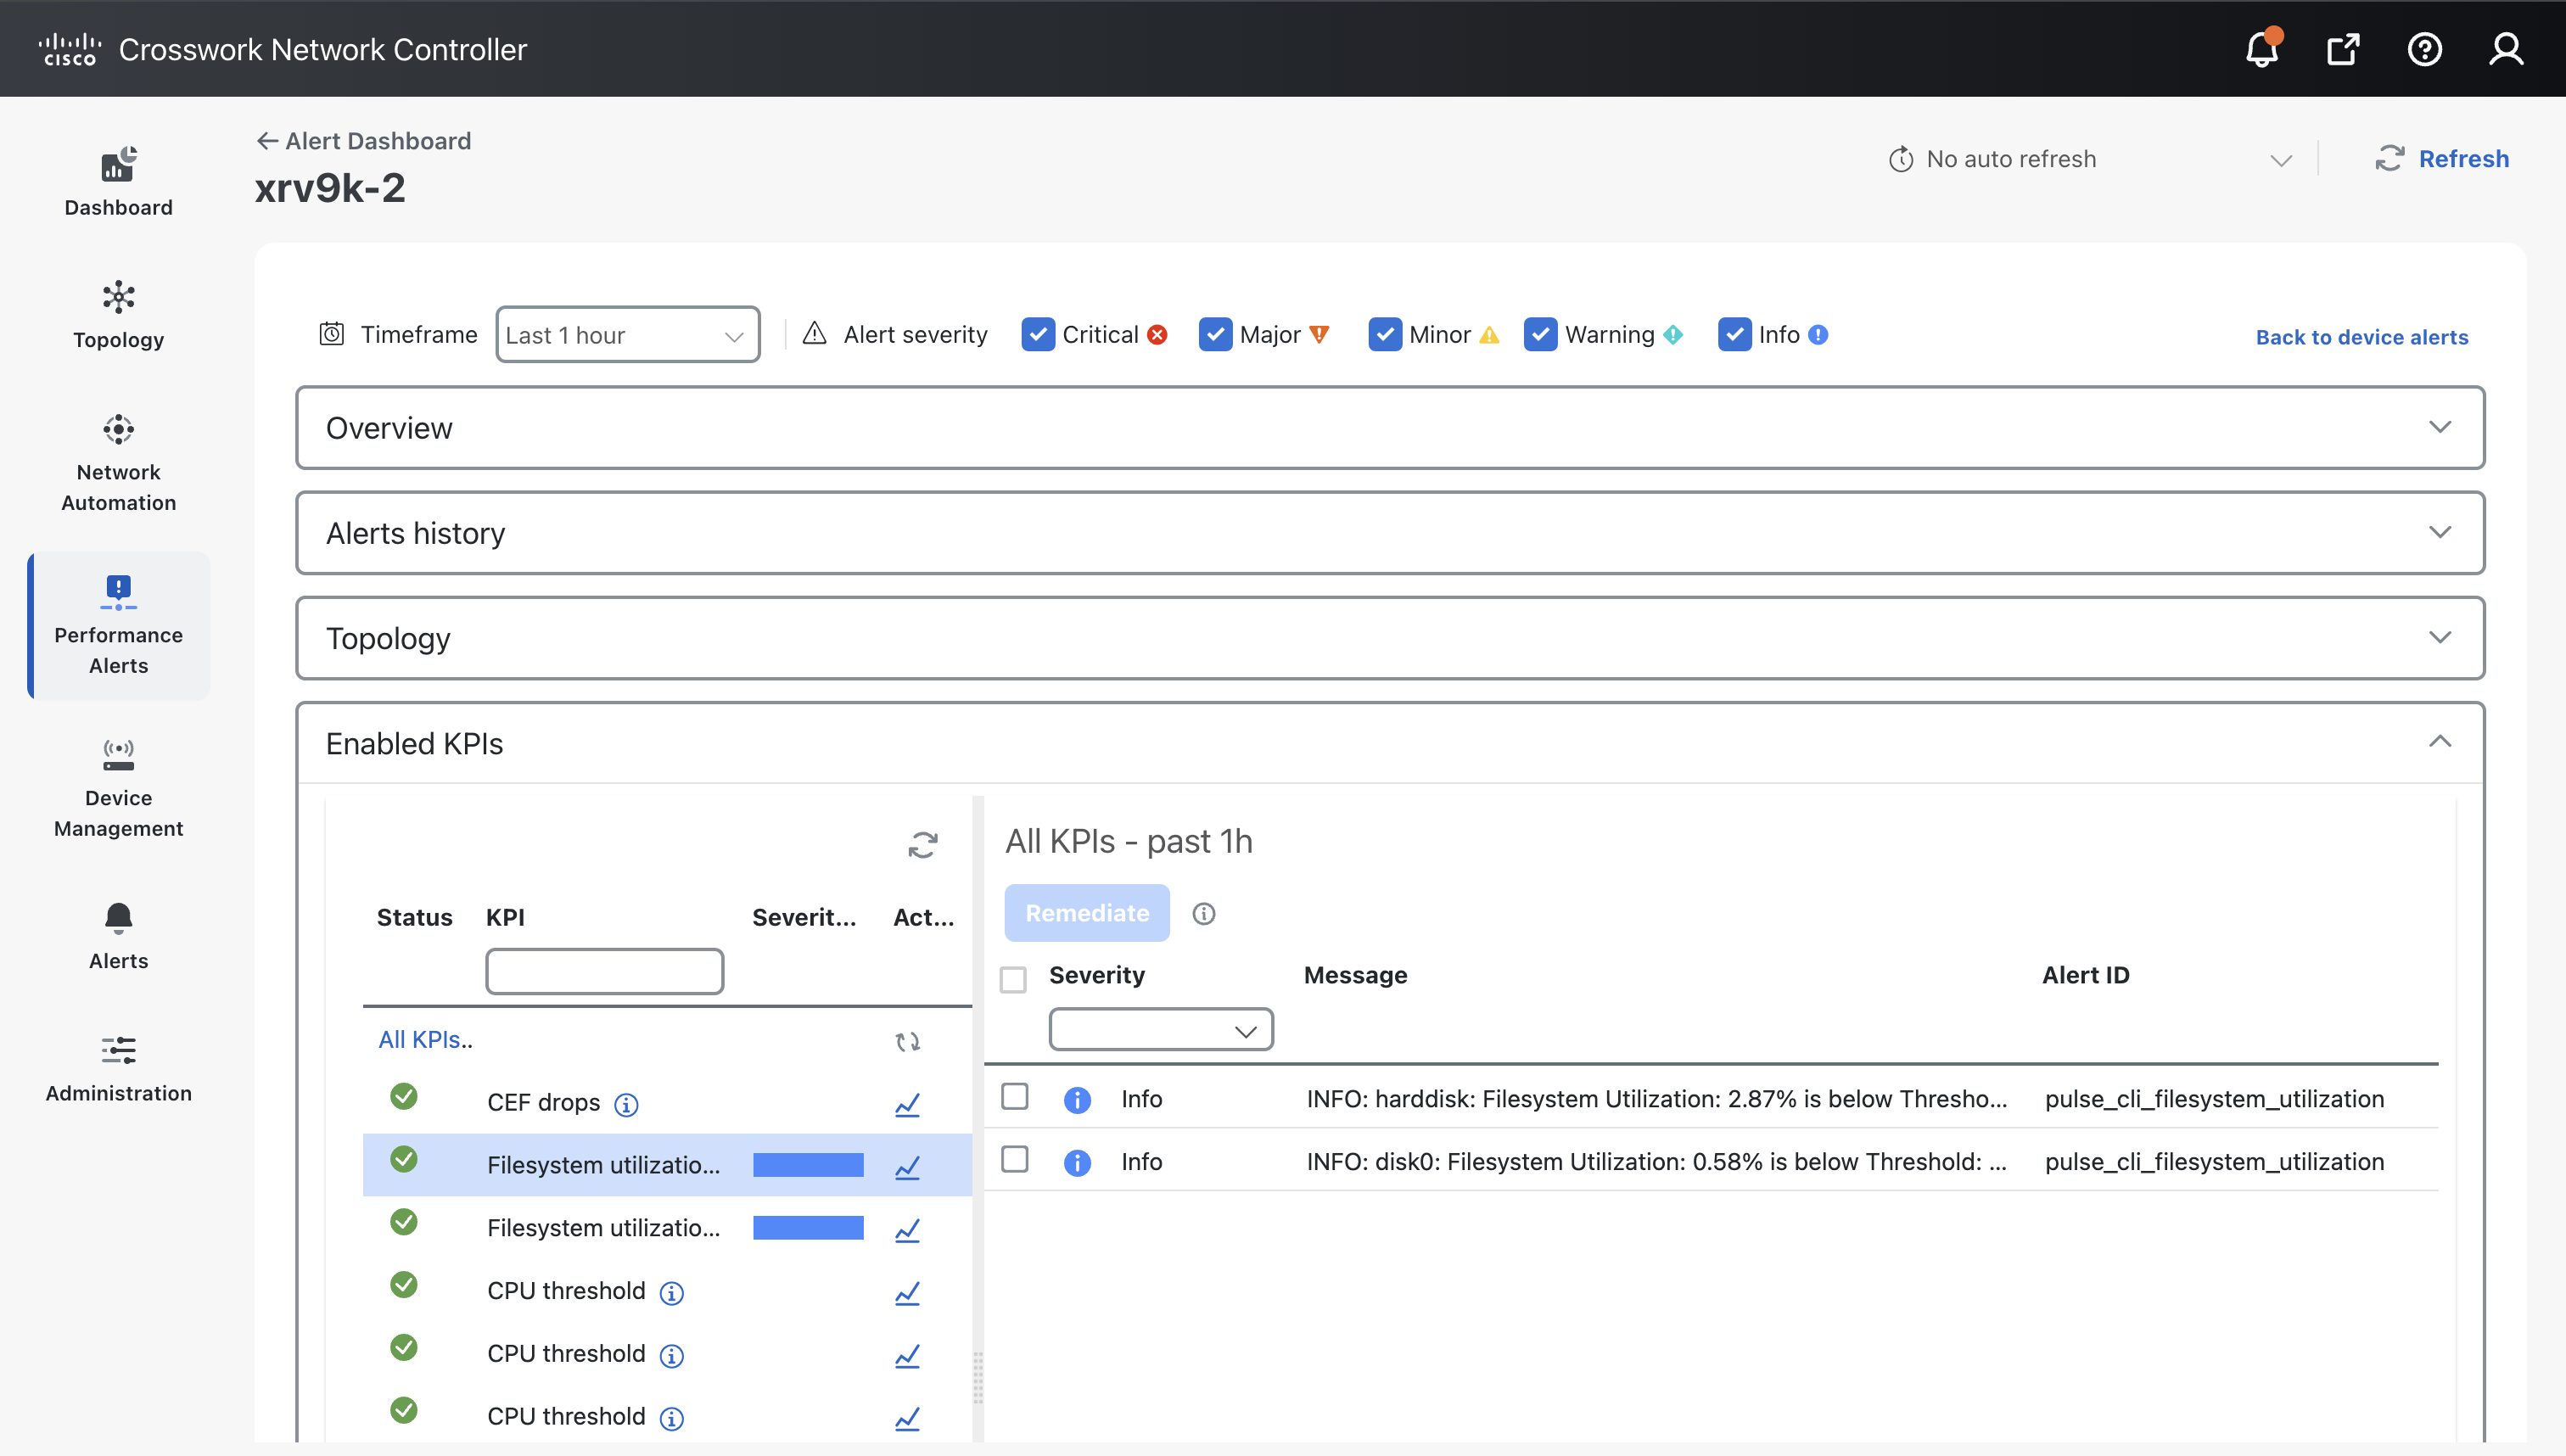The width and height of the screenshot is (2566, 1456).
Task: Select the harddisk Filesystem Utilization alert checkbox
Action: coord(1015,1097)
